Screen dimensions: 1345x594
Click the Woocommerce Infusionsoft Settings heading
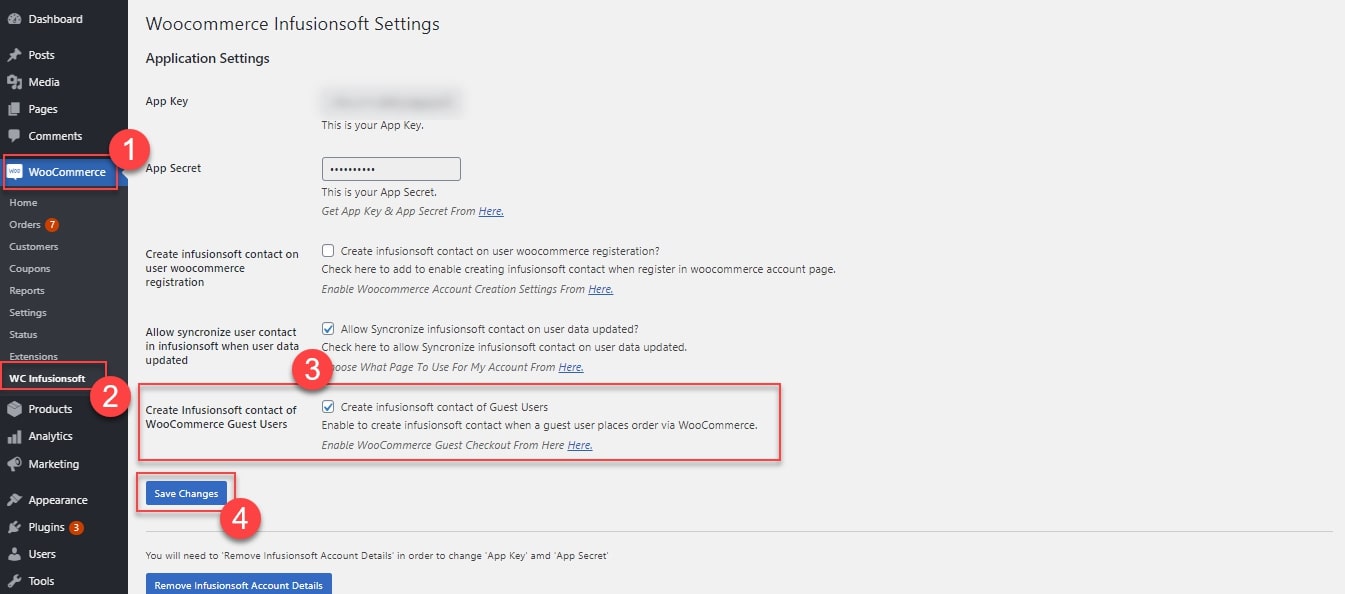click(x=292, y=23)
